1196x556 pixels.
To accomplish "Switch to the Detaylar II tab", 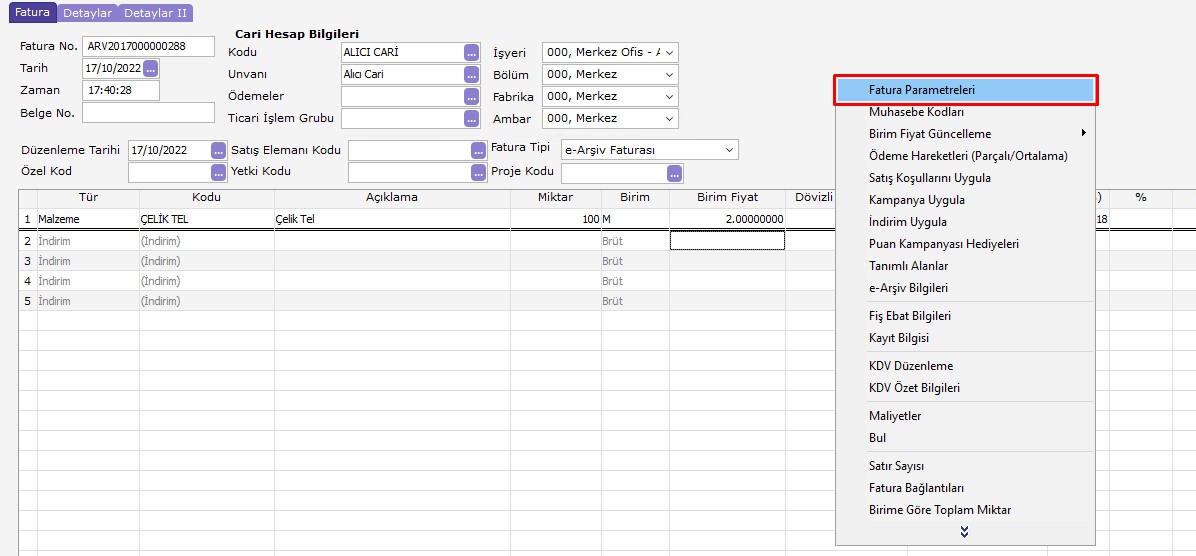I will [155, 13].
